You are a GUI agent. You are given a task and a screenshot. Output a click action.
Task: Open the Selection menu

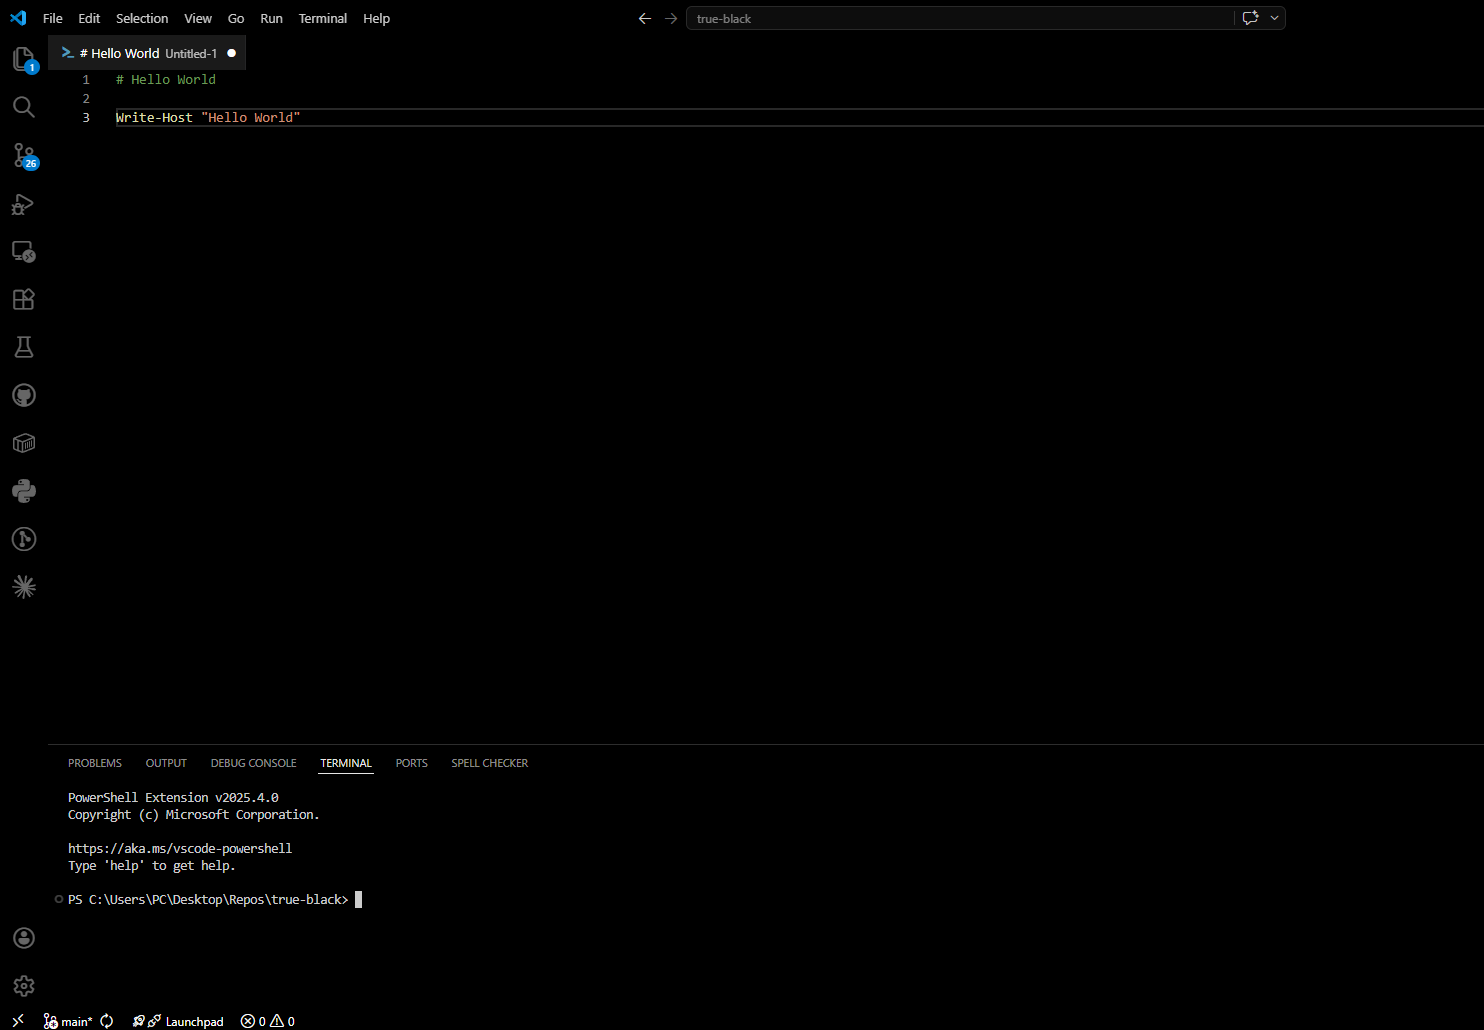click(142, 18)
